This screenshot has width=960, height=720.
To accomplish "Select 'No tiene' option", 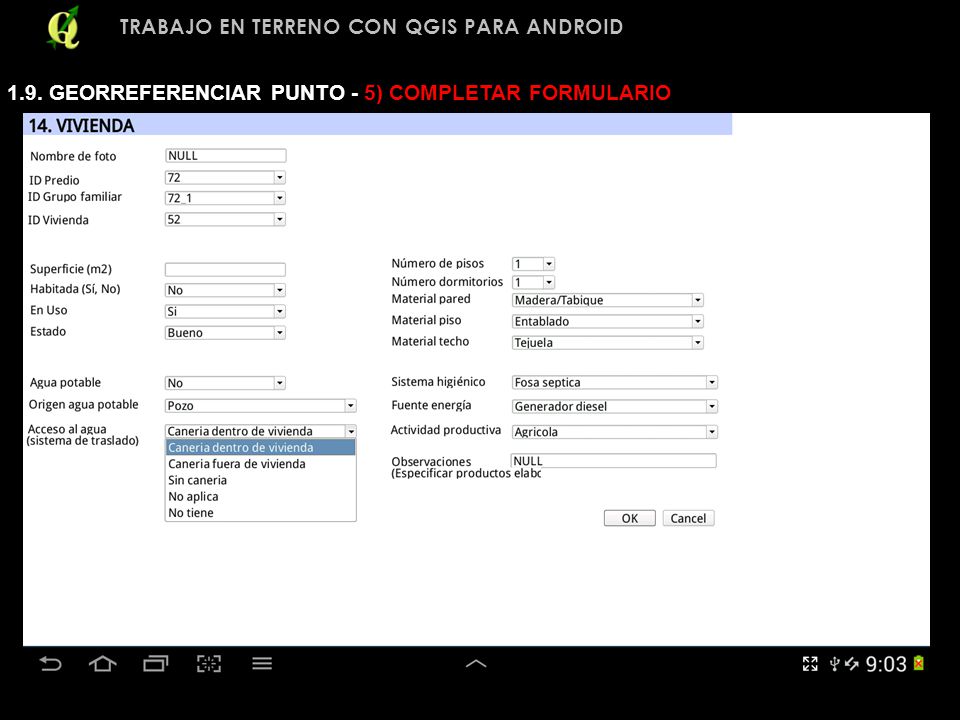I will point(261,513).
